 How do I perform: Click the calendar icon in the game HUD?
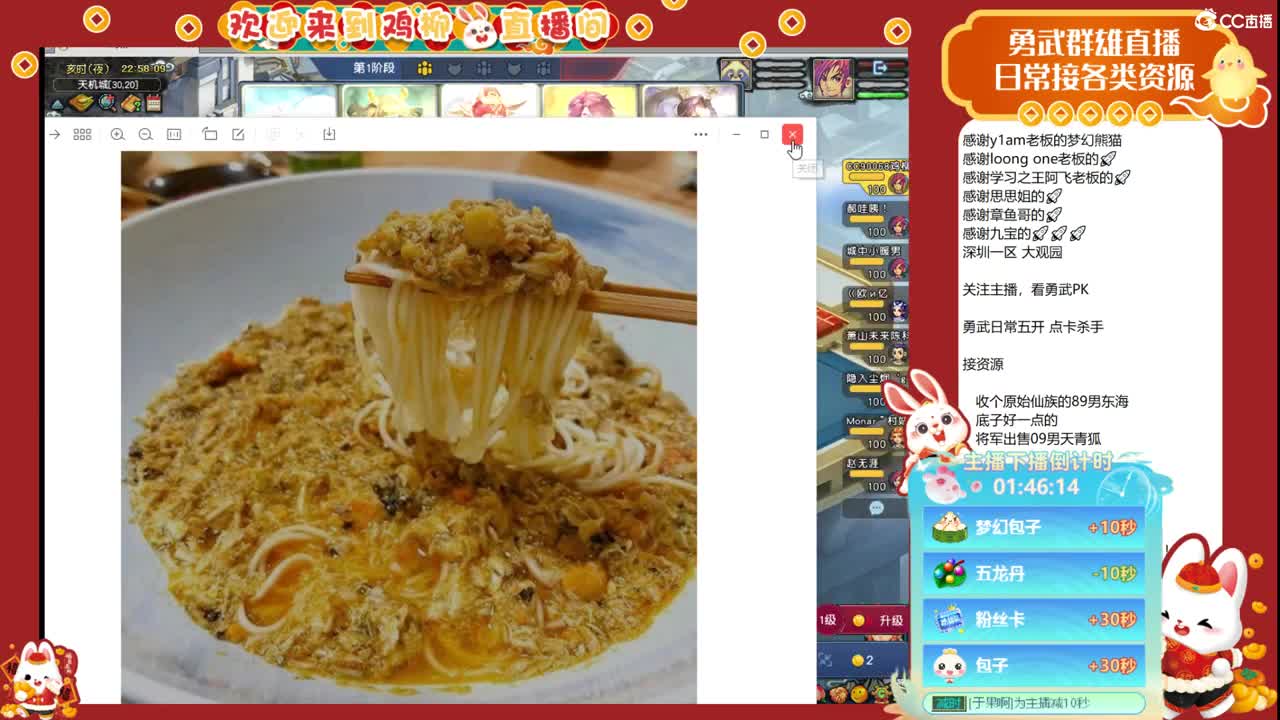[x=154, y=102]
